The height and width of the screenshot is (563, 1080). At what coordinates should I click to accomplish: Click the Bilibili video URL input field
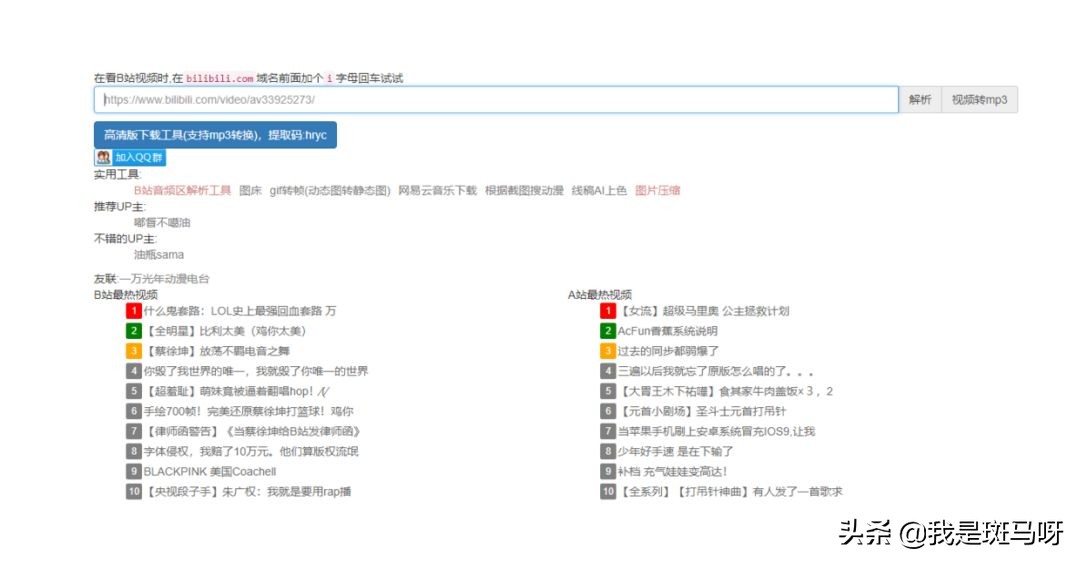tap(496, 100)
